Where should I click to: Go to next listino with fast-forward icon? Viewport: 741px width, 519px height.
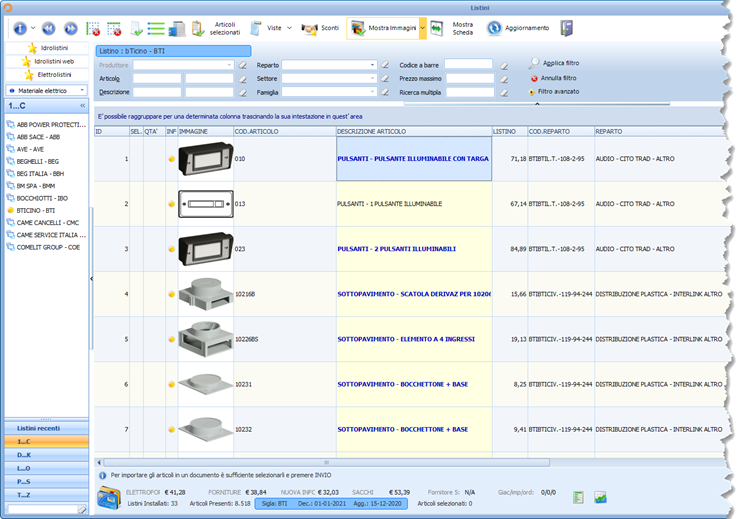[x=71, y=29]
